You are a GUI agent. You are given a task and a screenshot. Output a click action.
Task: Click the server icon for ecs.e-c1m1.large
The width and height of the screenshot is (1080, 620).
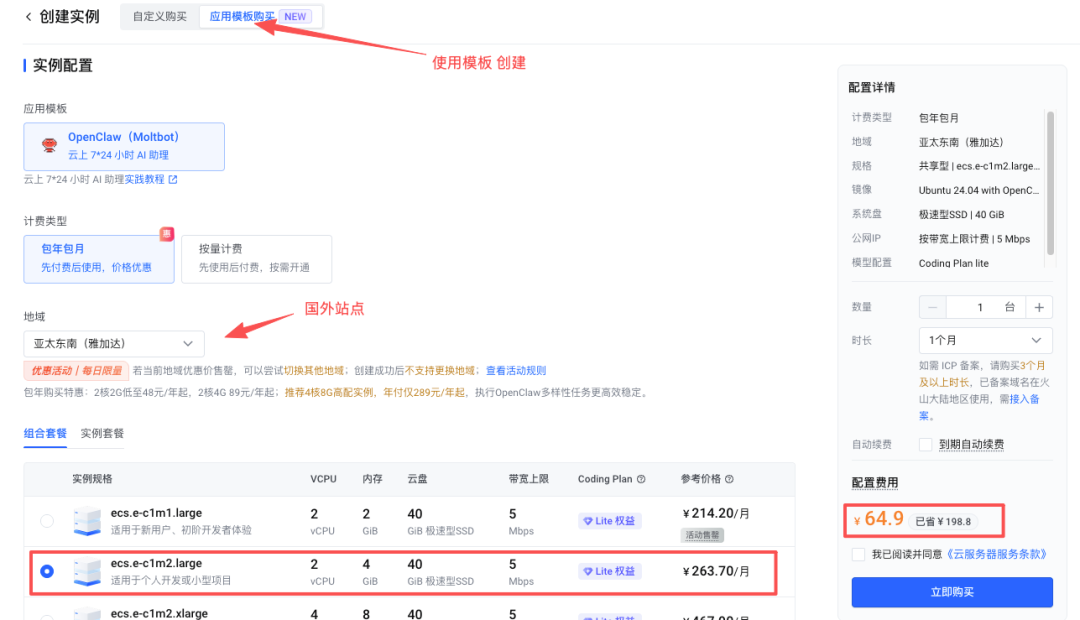(x=87, y=521)
